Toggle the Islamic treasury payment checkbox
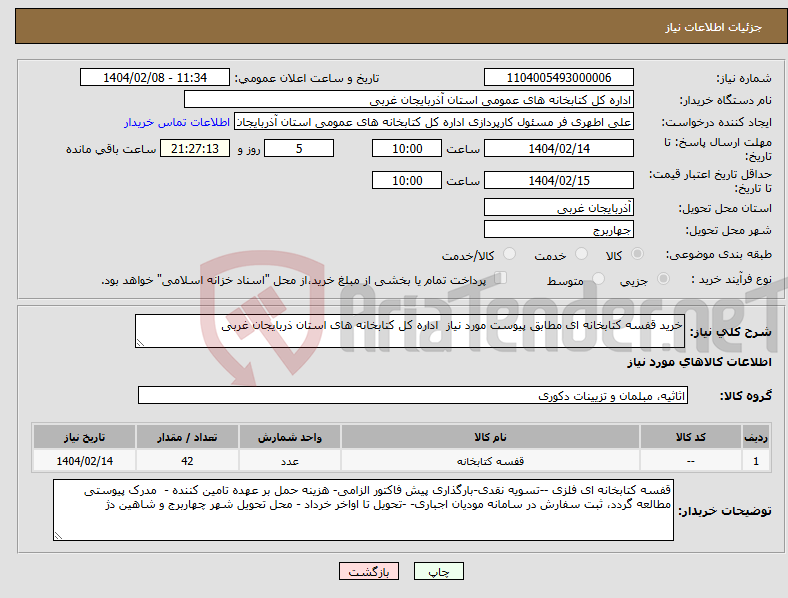The height and width of the screenshot is (598, 788). (501, 278)
